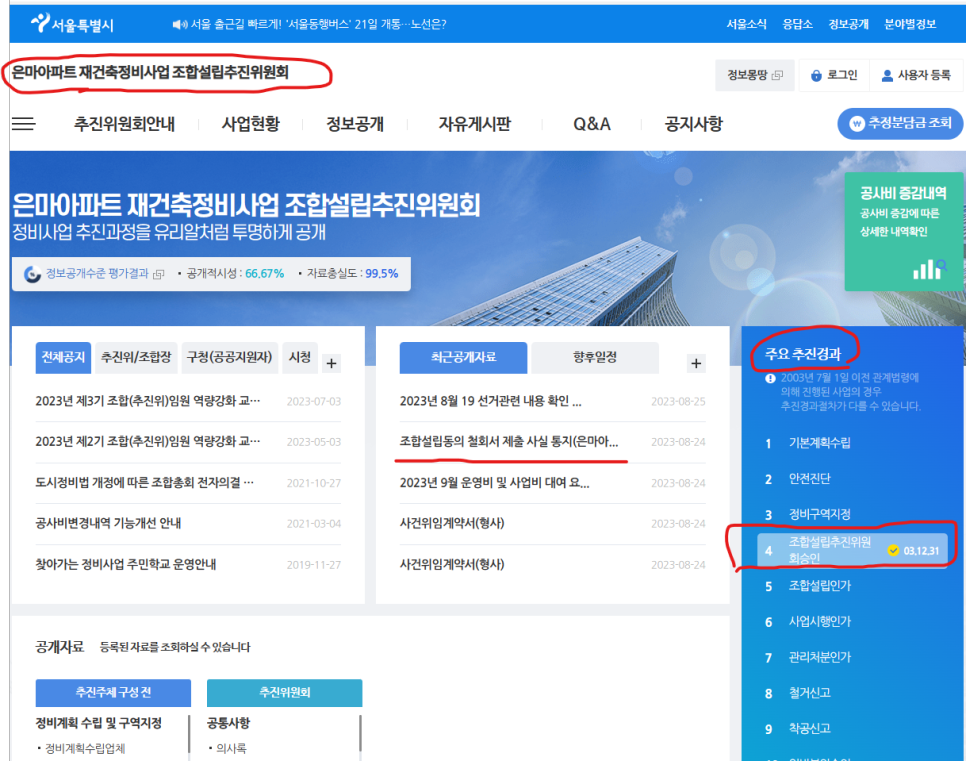Click the 로그인 button
Screen dimensions: 966x761
coord(834,75)
